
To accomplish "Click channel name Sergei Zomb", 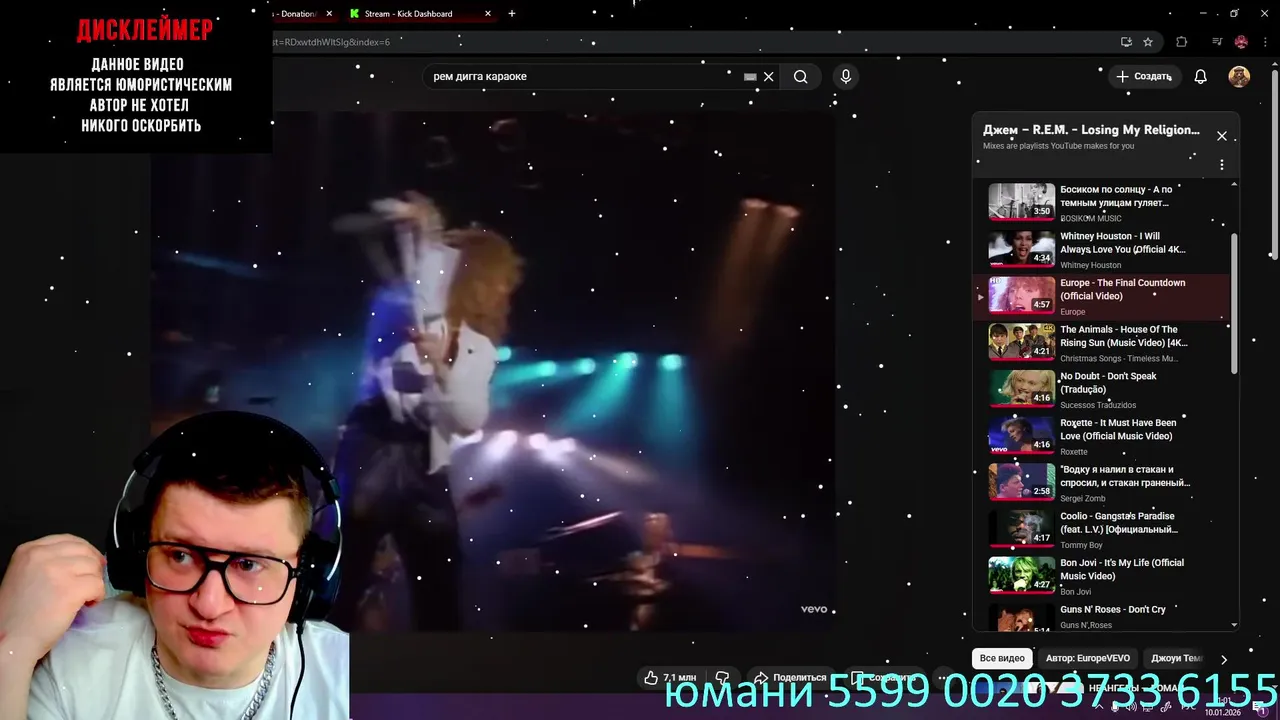I will click(1083, 498).
